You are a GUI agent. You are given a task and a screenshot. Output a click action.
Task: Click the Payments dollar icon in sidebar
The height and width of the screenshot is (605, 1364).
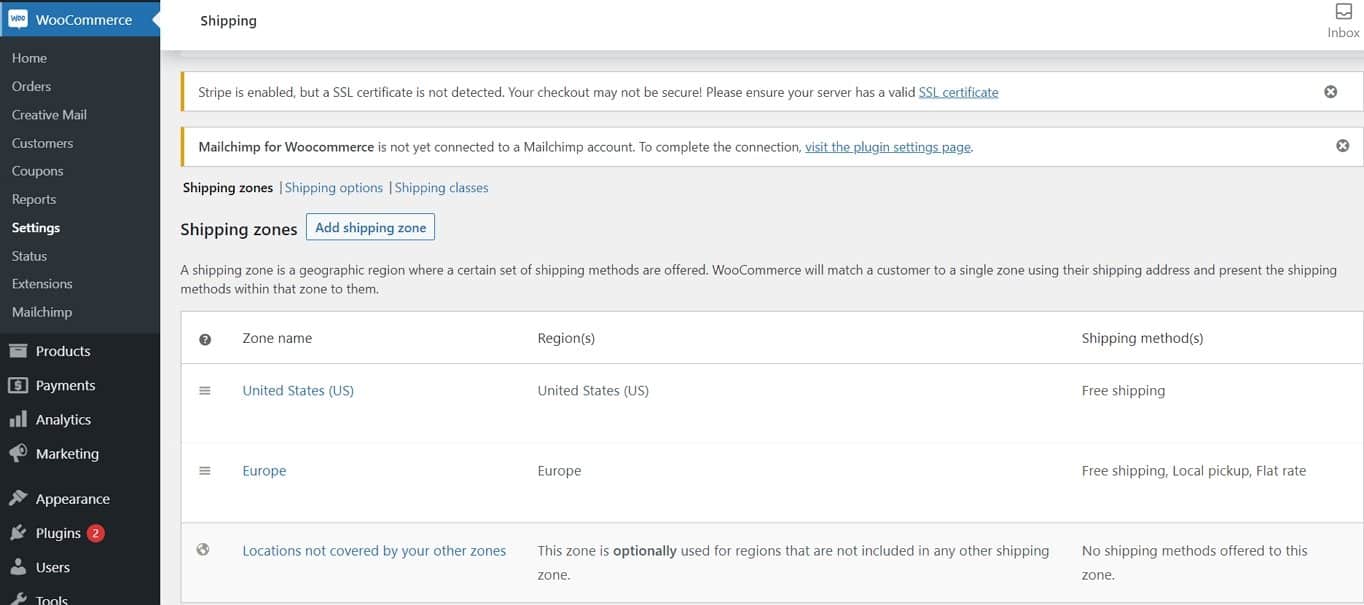(x=18, y=385)
